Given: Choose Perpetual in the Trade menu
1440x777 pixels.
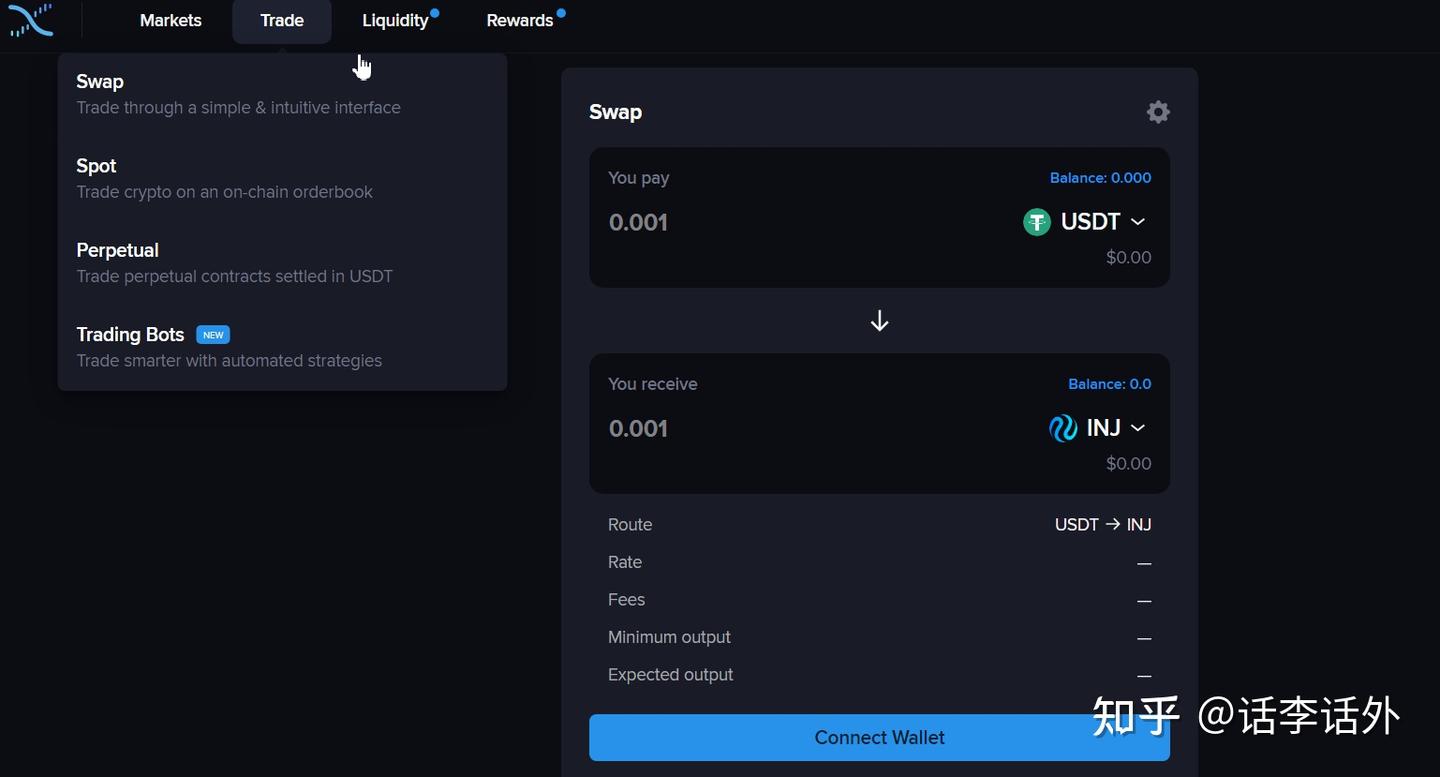Looking at the screenshot, I should (117, 250).
